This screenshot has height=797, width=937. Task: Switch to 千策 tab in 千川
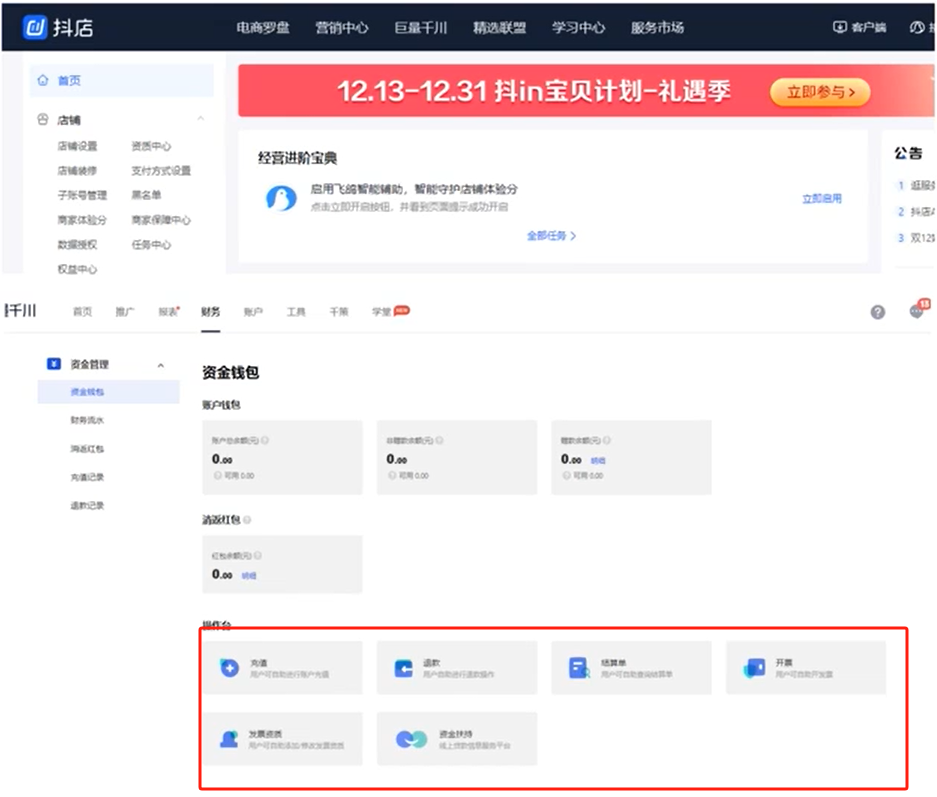(339, 311)
